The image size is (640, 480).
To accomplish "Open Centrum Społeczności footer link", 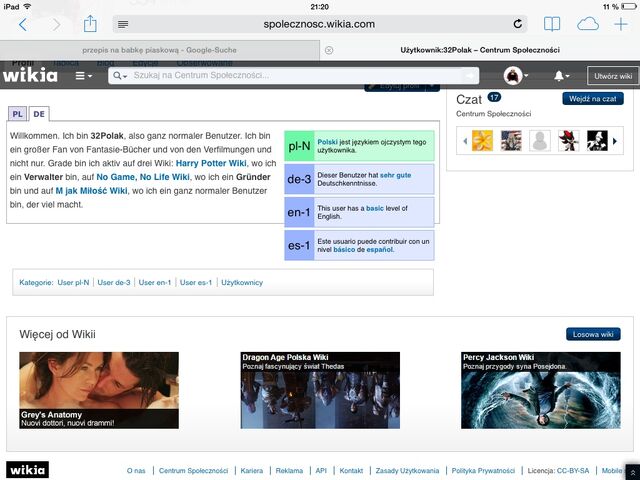I will coord(193,471).
